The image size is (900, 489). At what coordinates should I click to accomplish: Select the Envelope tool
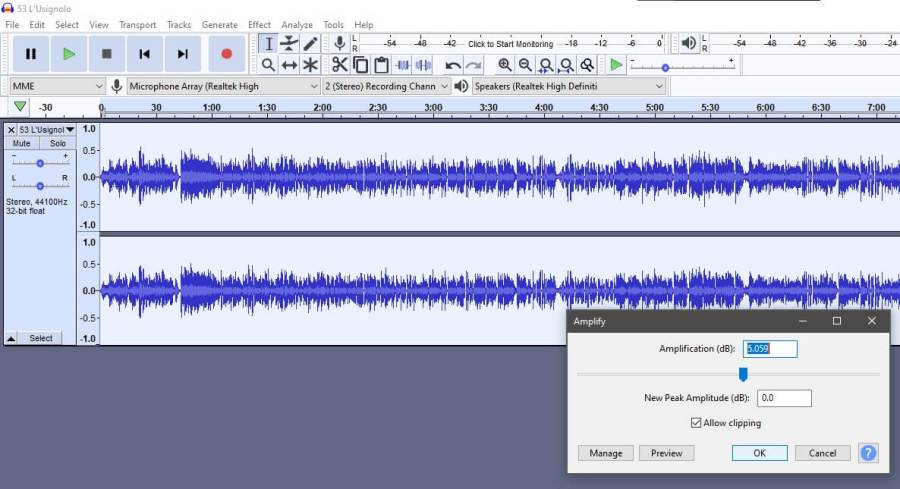289,43
